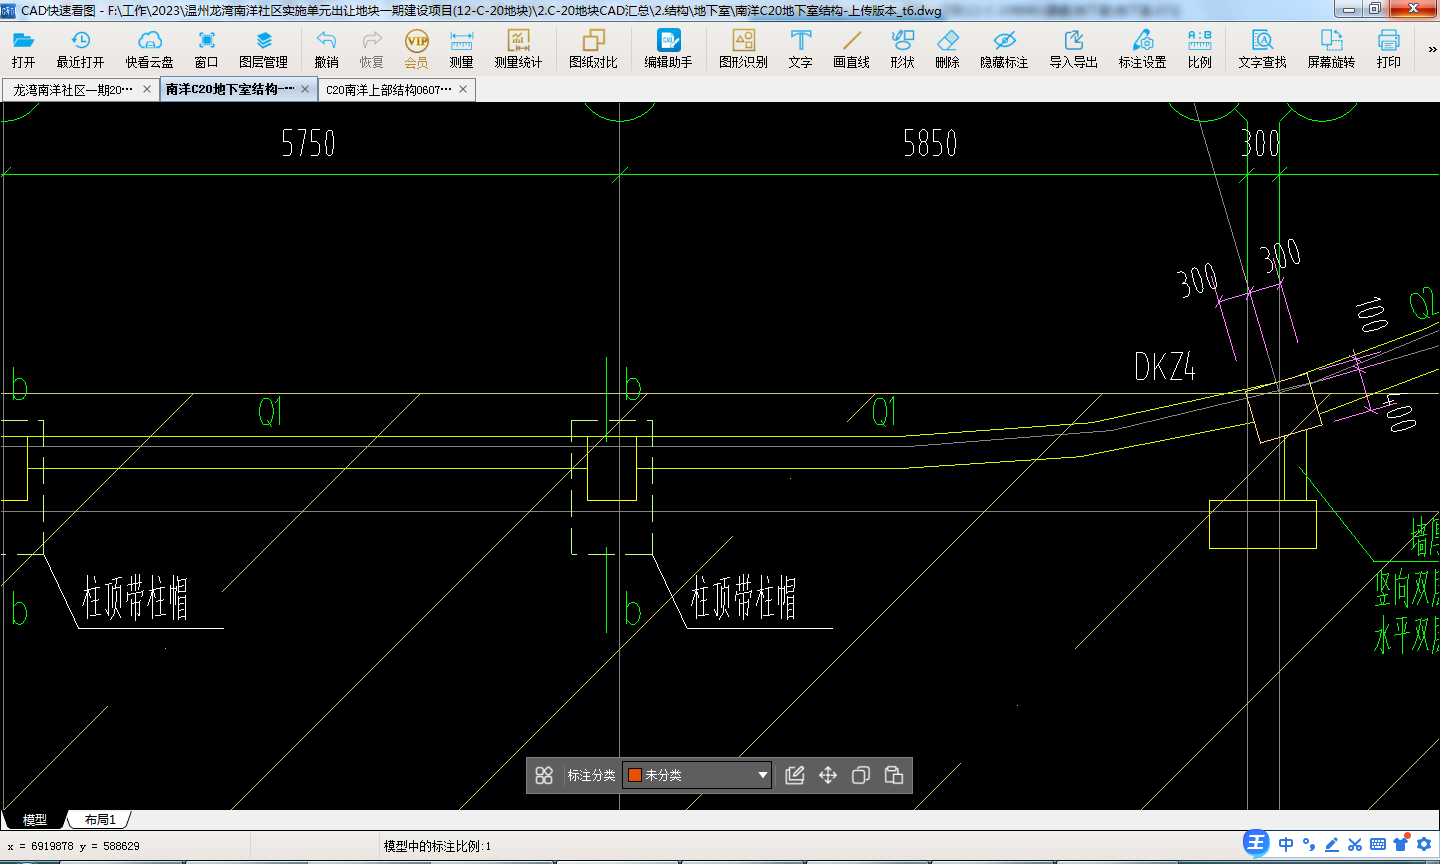Click 模型中的标注比例 status text
This screenshot has height=864, width=1440.
pos(437,846)
